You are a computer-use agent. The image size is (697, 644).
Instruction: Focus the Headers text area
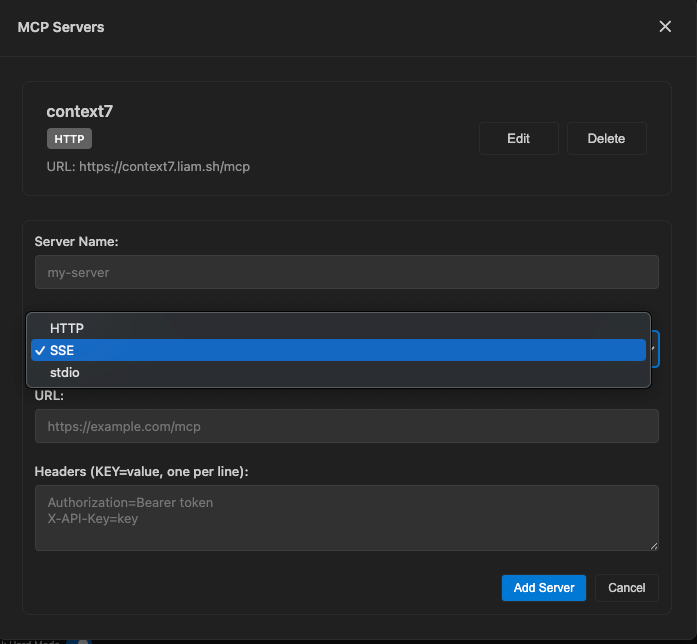[346, 518]
